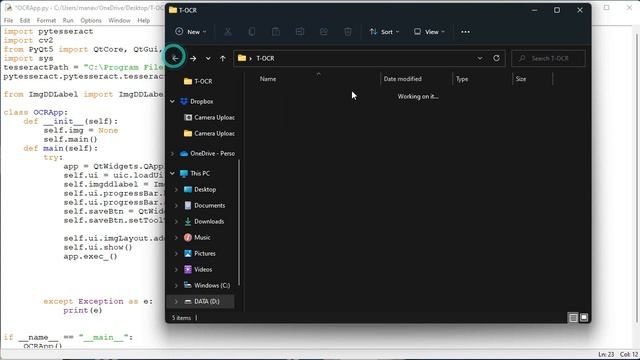Screen dimensions: 640x360
Task: Click 'class OCRApp:' line in IDLE
Action: point(36,112)
